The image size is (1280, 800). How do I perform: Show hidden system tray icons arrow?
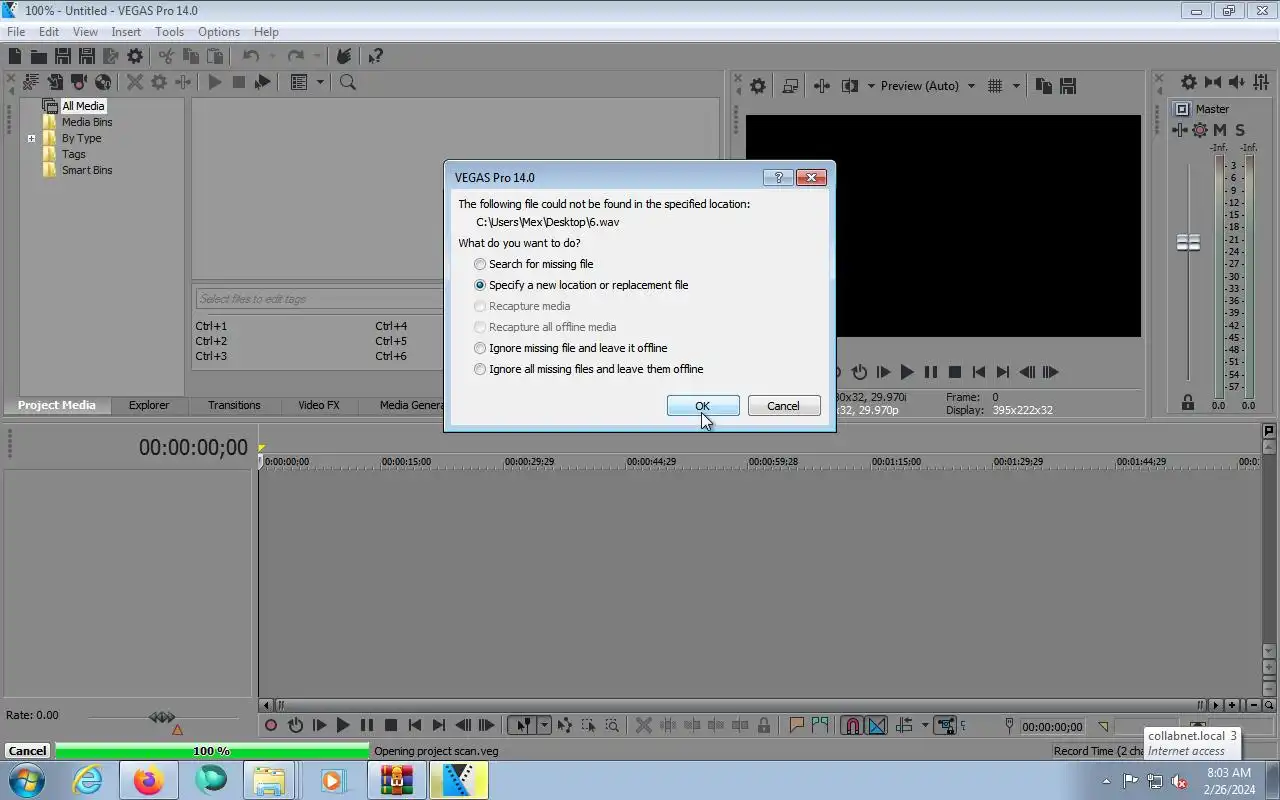[x=1105, y=781]
